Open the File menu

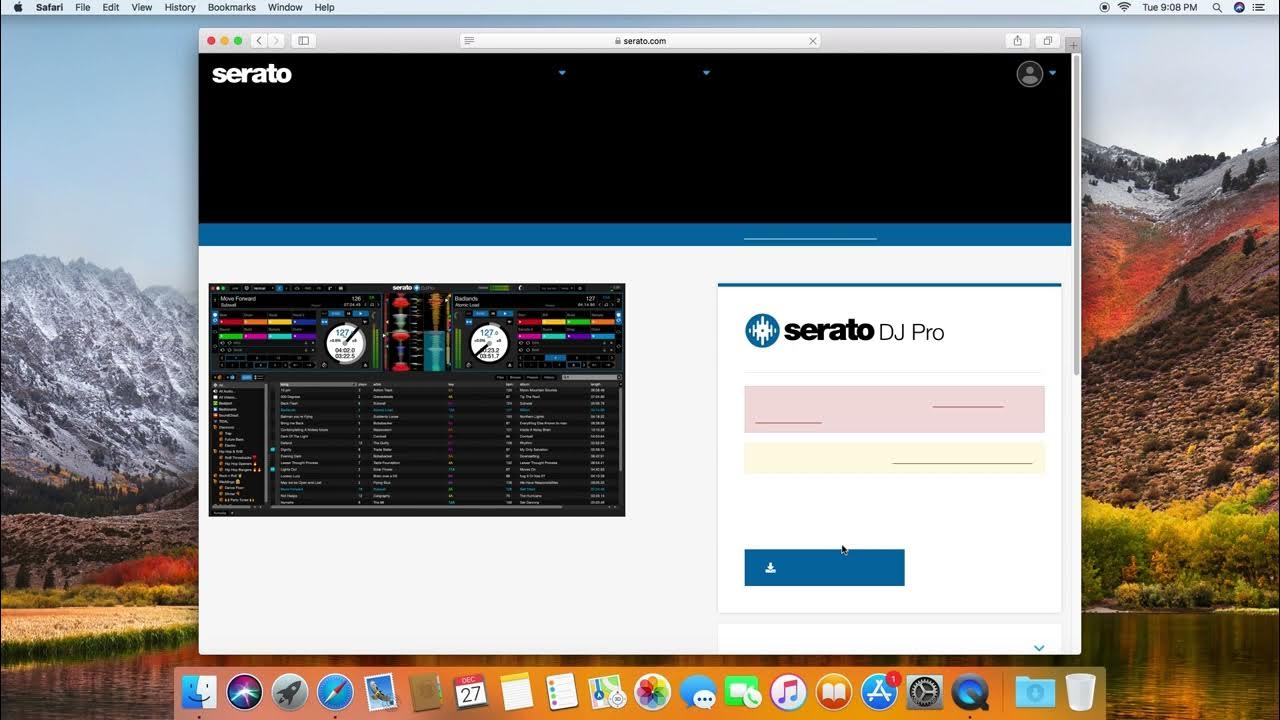pos(83,7)
